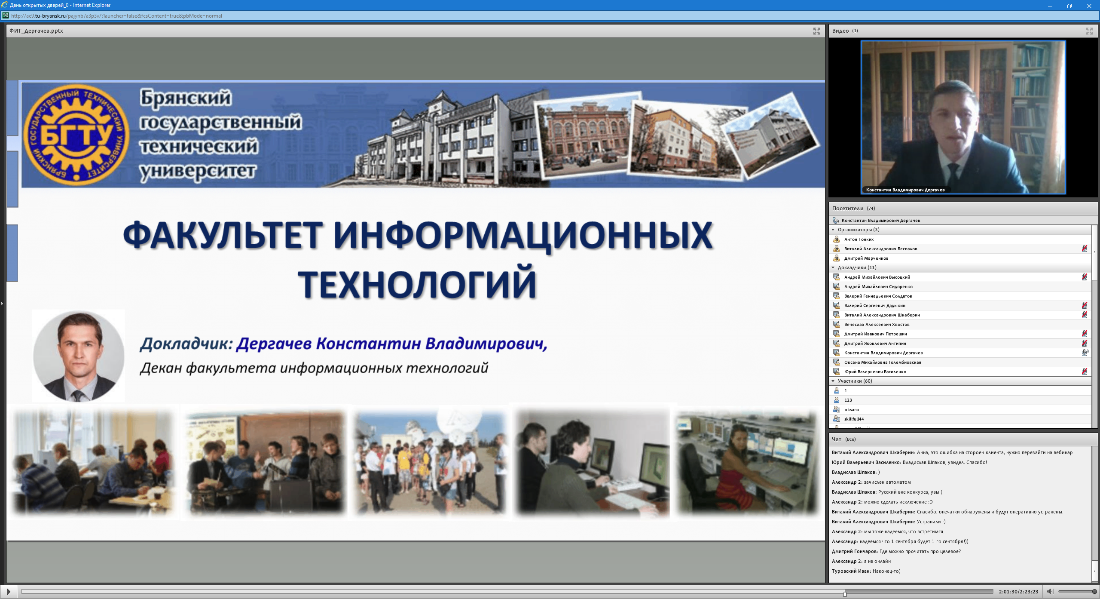Click organizer icon of third organizer Дмитрий
Viewport: 1100px width, 602px height.
click(836, 258)
